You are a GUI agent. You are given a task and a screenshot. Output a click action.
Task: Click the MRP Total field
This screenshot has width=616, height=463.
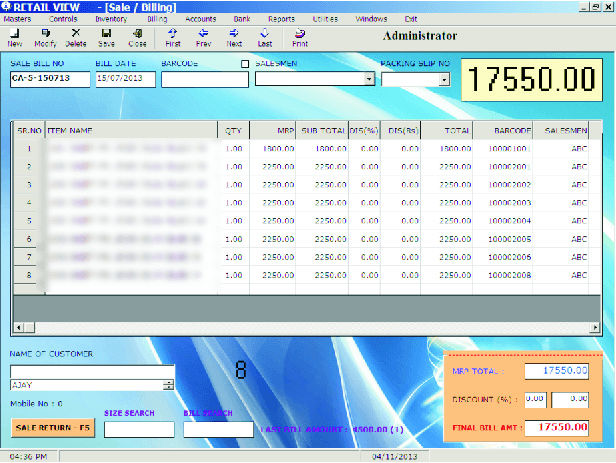pyautogui.click(x=556, y=371)
